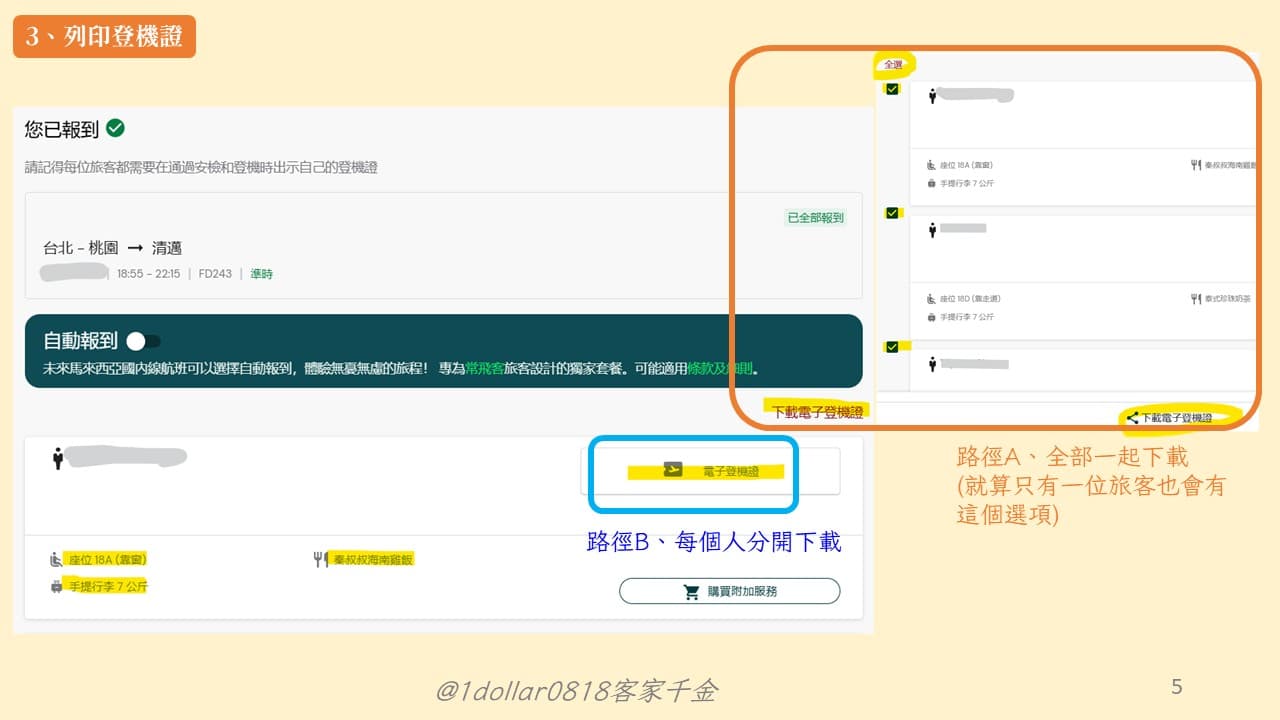Click the cutlery icon beside 泰式珍珠奶茶

pyautogui.click(x=1196, y=298)
